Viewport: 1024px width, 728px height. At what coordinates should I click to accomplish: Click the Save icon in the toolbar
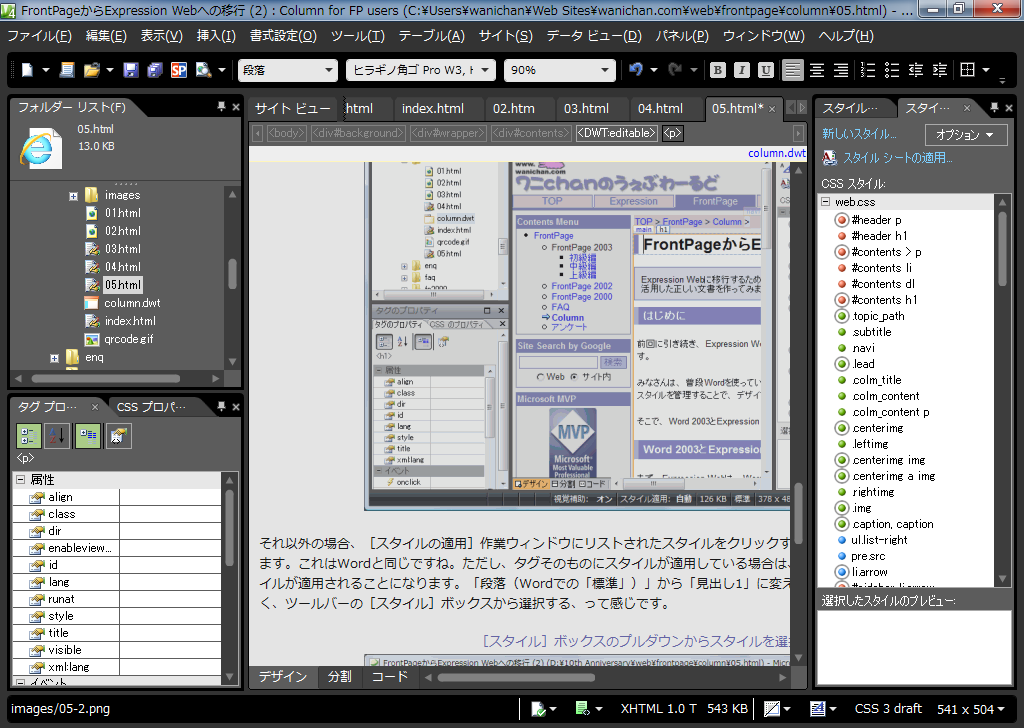[130, 70]
